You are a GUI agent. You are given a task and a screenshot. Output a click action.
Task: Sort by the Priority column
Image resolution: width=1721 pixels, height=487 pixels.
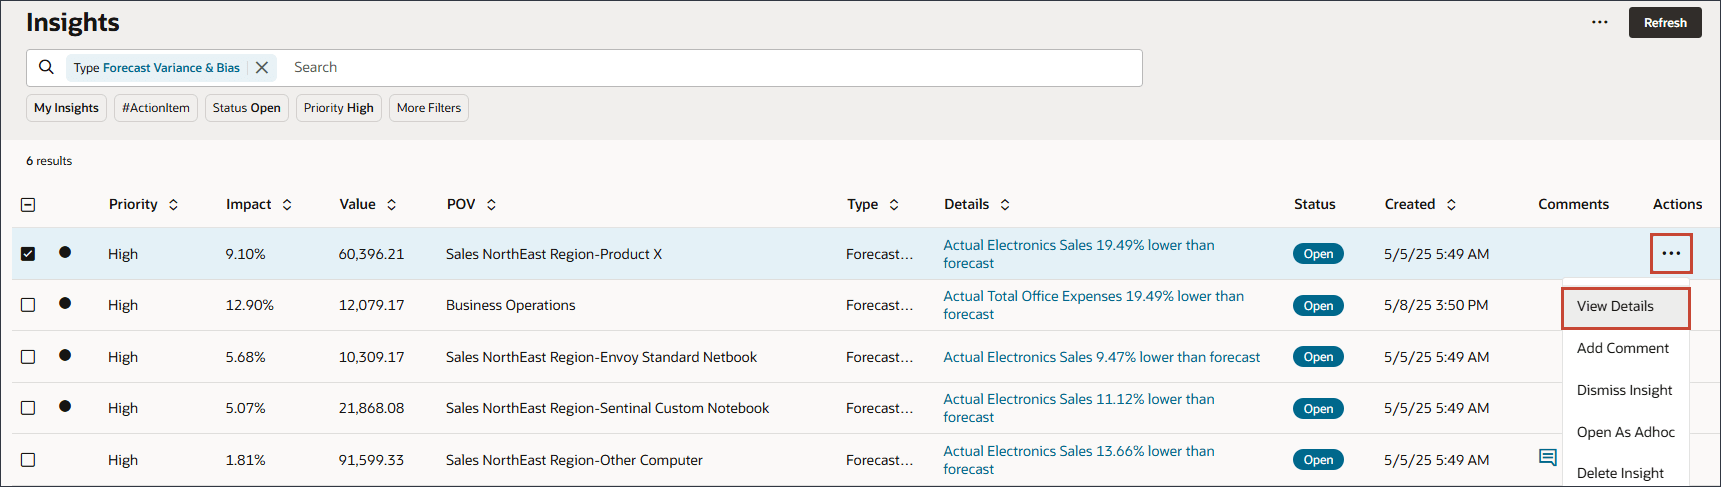173,204
